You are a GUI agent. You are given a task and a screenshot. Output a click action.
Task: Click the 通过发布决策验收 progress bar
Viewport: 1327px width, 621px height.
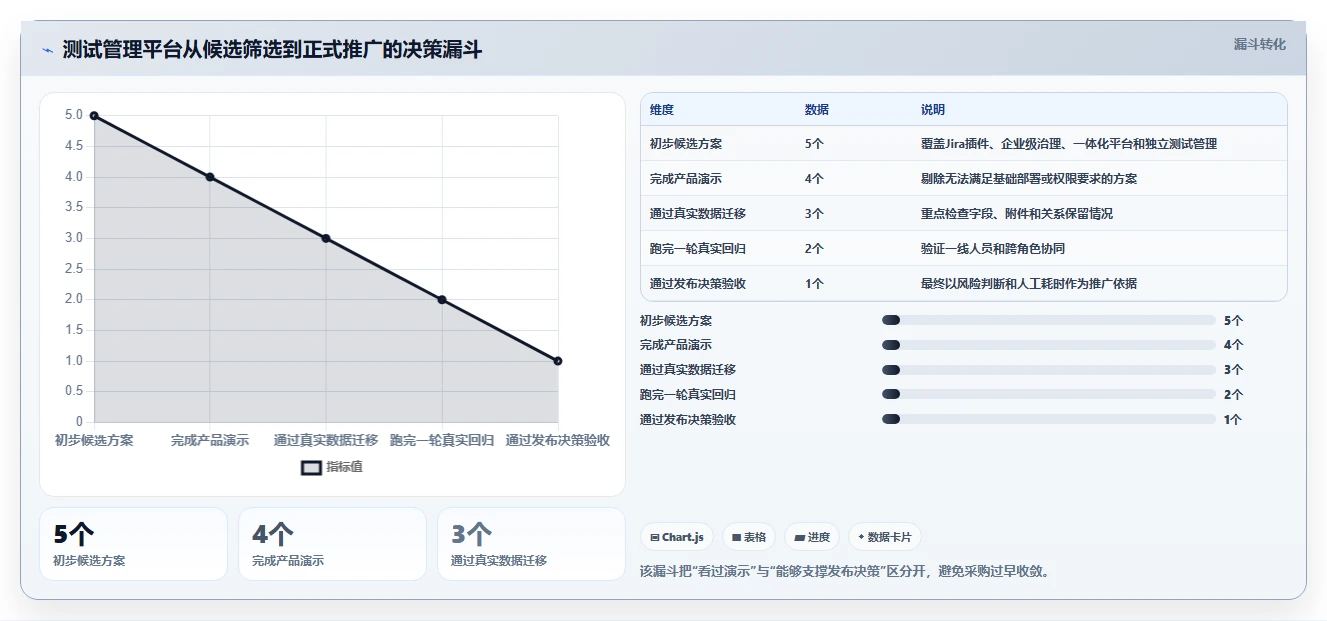click(1048, 420)
